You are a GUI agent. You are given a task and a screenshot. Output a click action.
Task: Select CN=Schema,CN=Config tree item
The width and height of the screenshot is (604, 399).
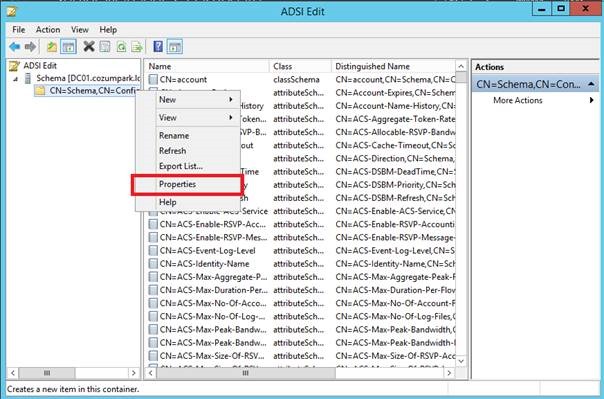click(94, 91)
